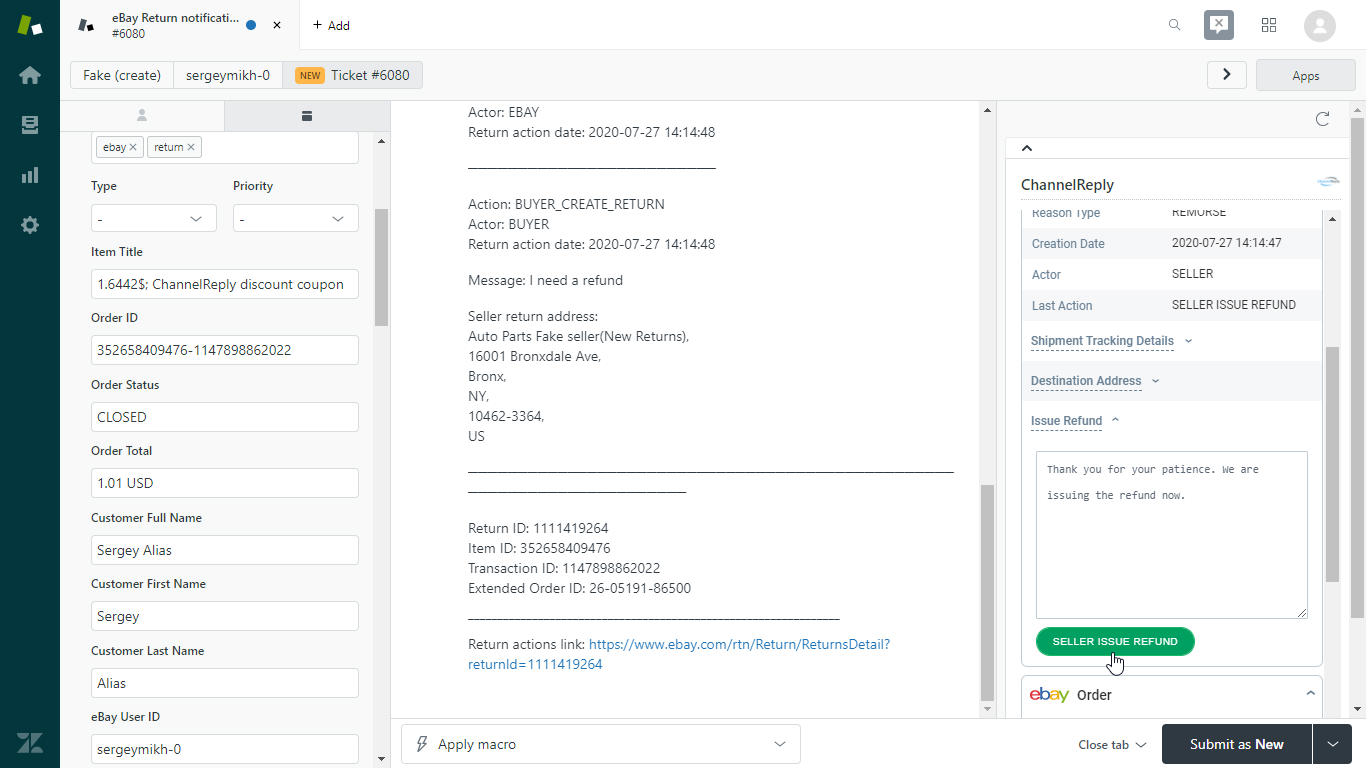This screenshot has height=768, width=1366.
Task: Click the conversation pane scrollbar
Action: pyautogui.click(x=987, y=592)
